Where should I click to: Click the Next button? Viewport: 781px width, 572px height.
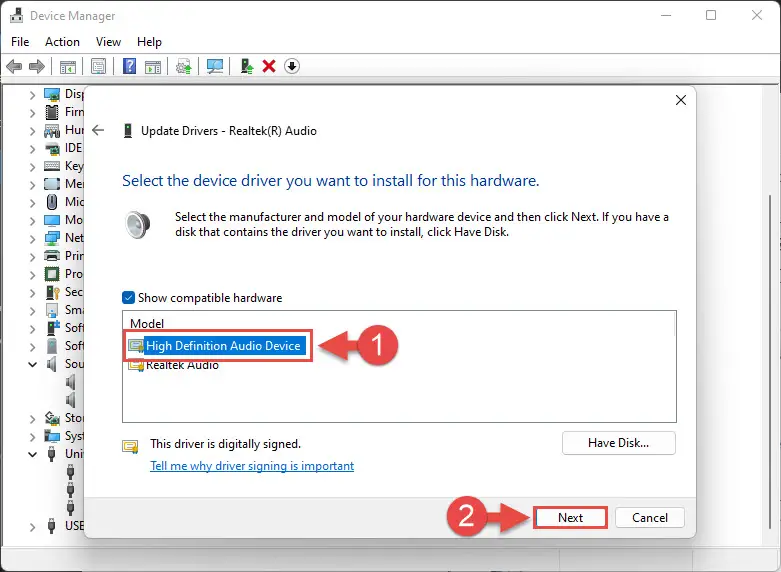point(570,517)
